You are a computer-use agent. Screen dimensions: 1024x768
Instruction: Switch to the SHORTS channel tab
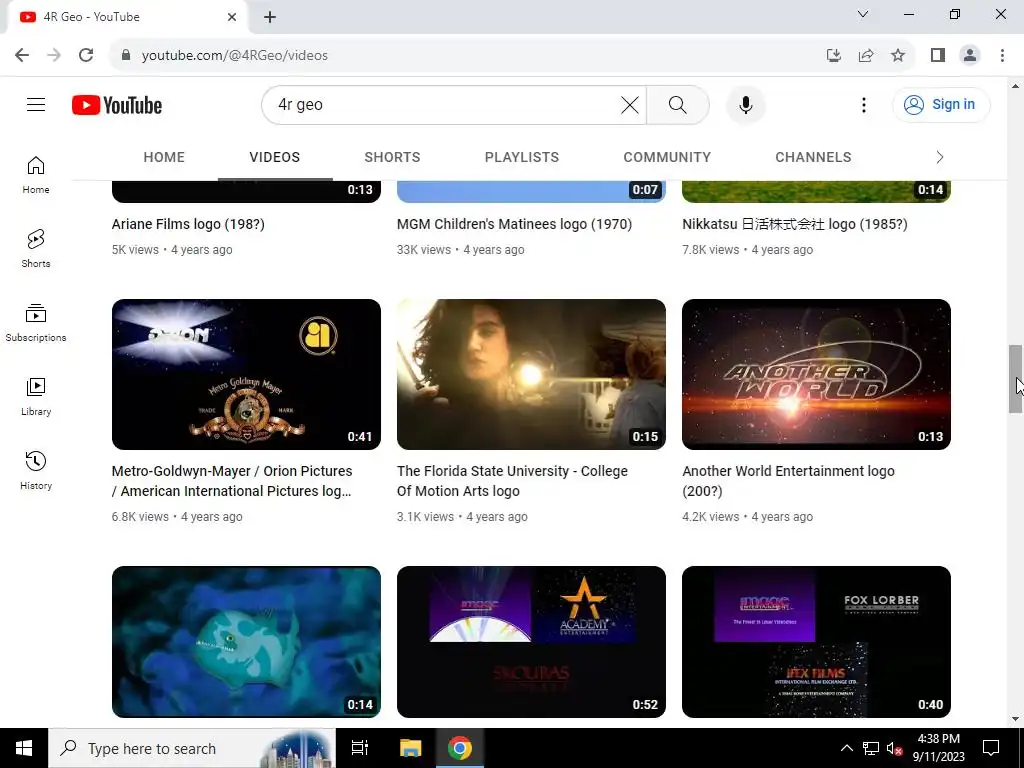pos(392,157)
